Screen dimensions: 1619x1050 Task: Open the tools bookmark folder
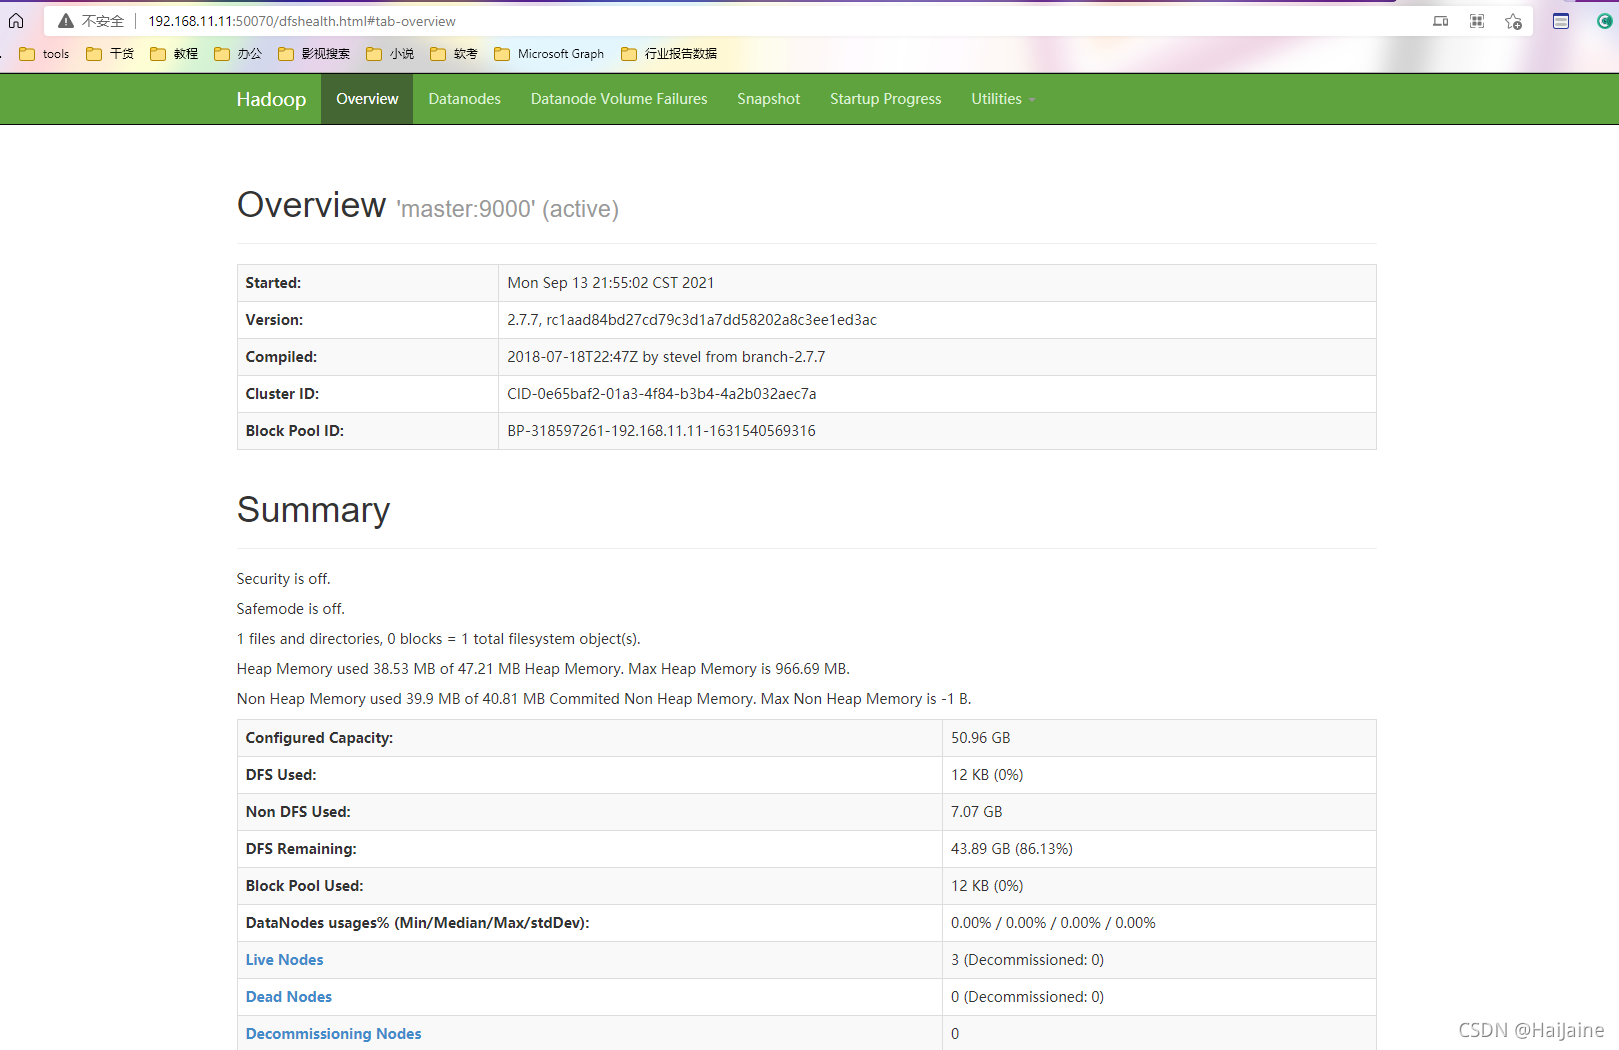44,54
